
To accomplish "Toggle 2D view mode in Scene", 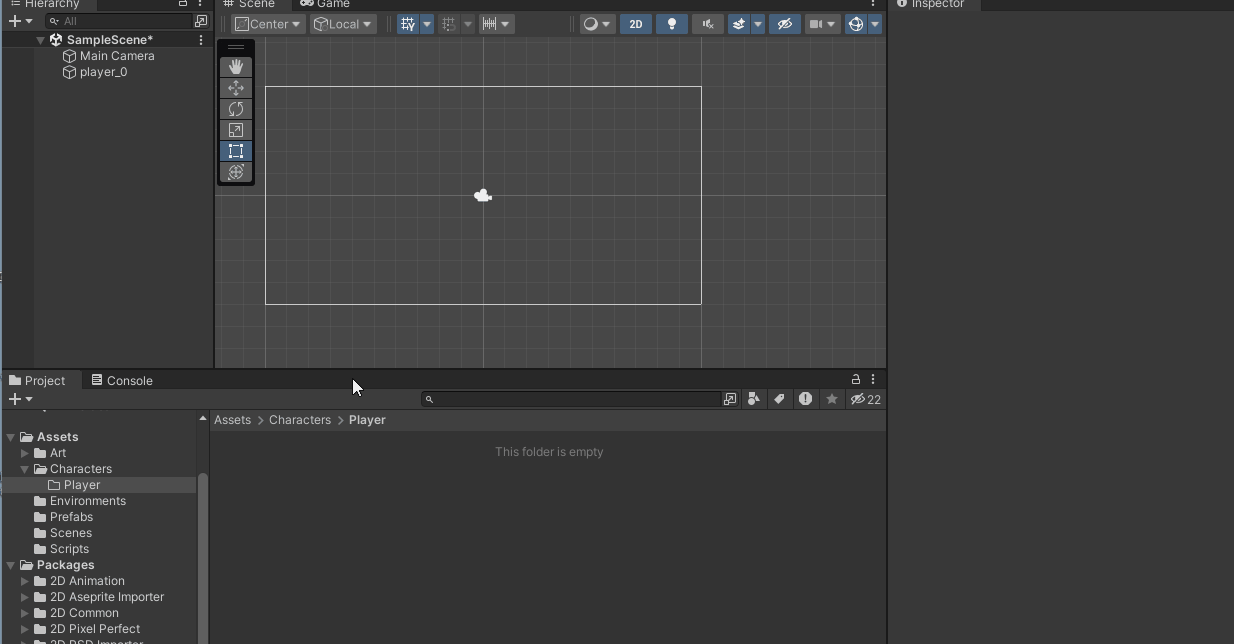I will [x=635, y=24].
